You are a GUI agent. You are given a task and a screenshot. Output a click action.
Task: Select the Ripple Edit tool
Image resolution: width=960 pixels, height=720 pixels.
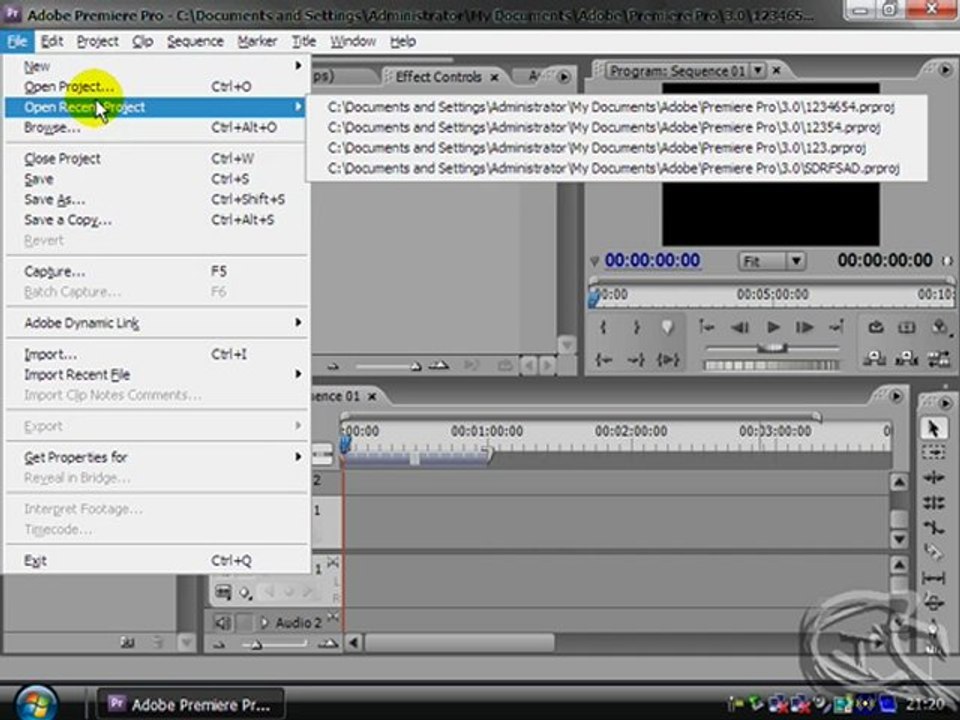pyautogui.click(x=933, y=478)
